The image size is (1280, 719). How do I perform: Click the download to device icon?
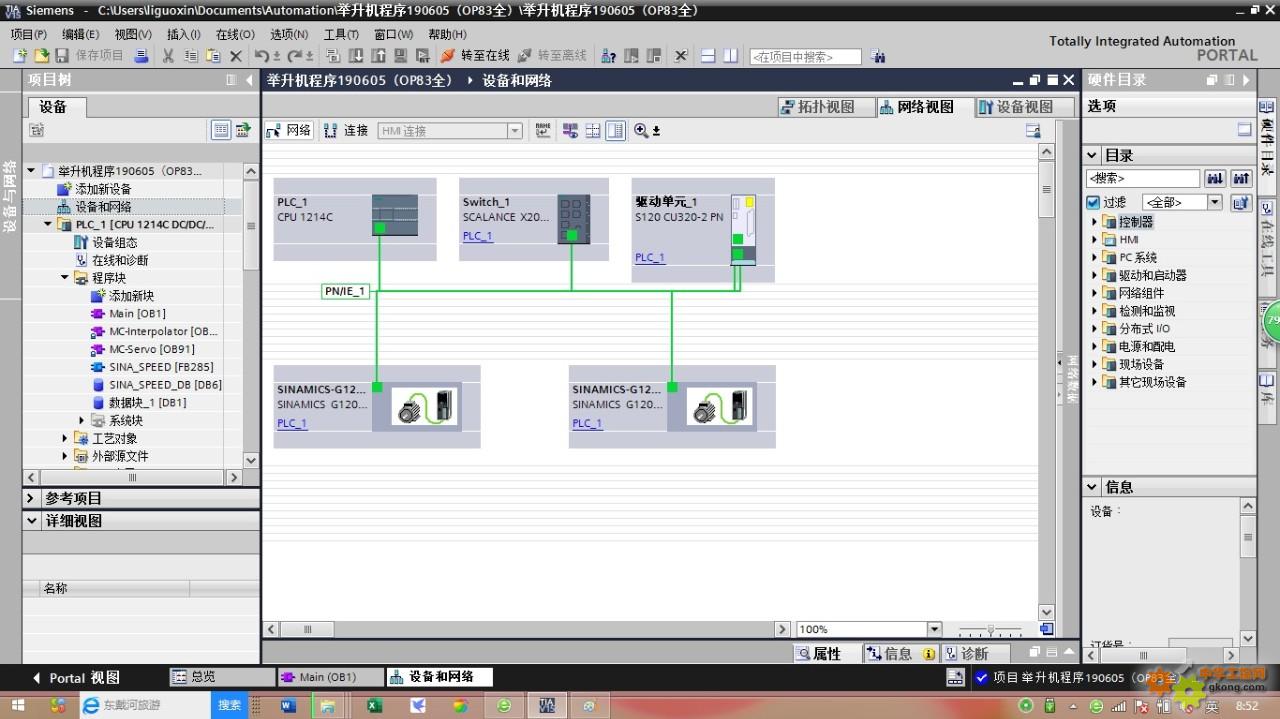356,56
